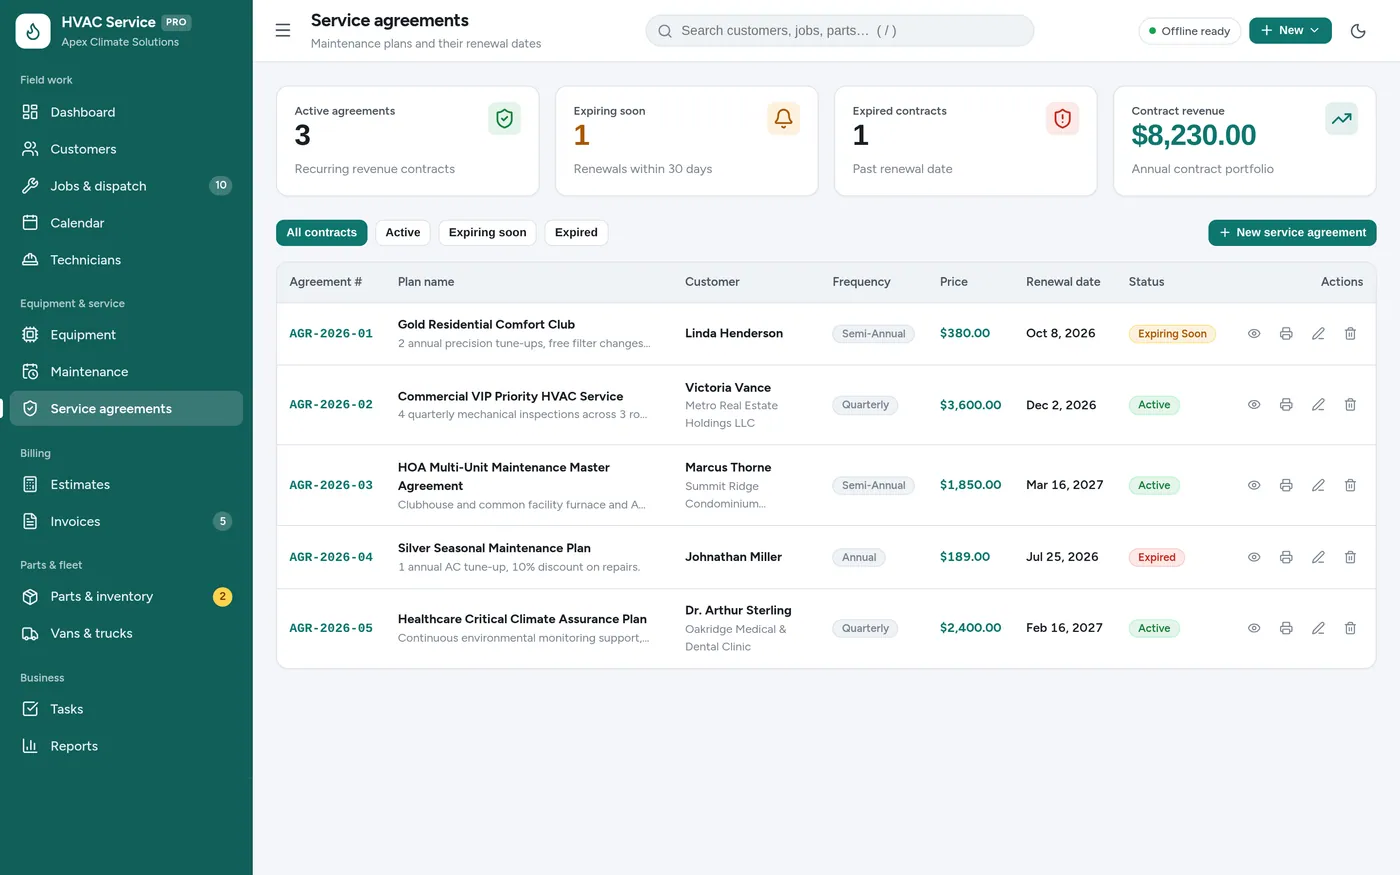Click the $3,600.00 price cell
This screenshot has height=875, width=1400.
point(970,405)
